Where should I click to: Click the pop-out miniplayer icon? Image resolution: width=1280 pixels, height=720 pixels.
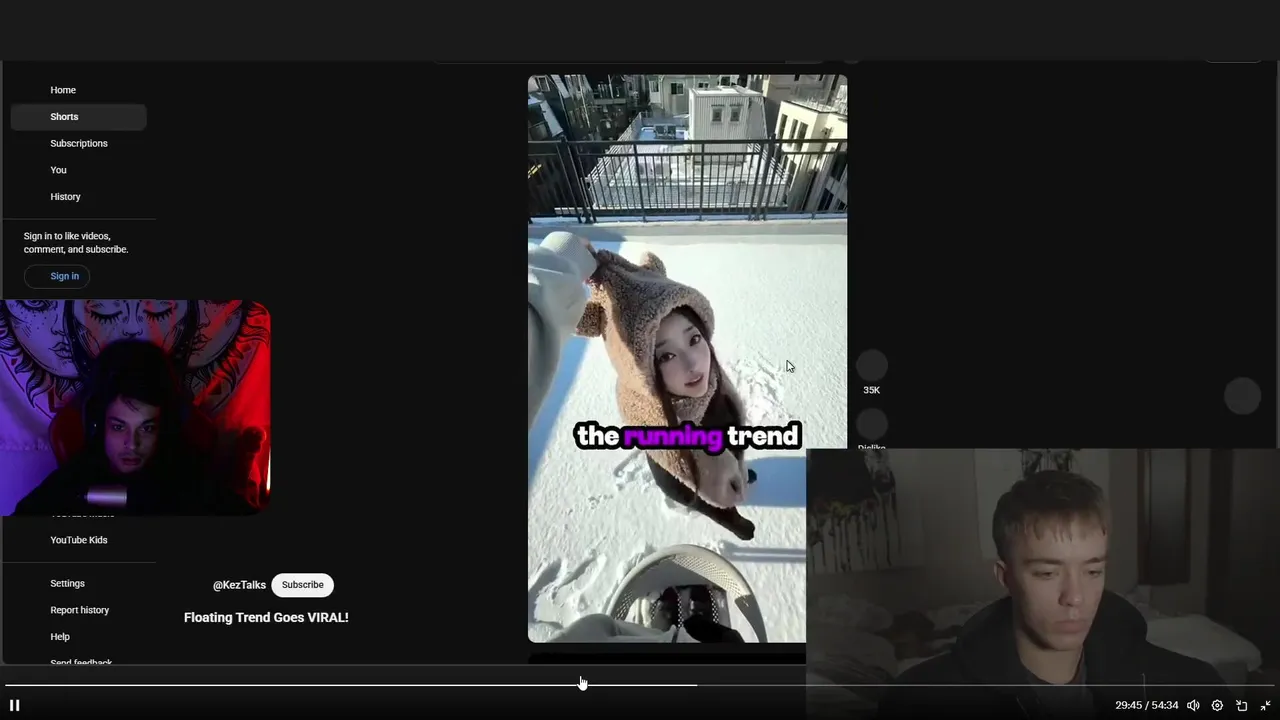1242,705
